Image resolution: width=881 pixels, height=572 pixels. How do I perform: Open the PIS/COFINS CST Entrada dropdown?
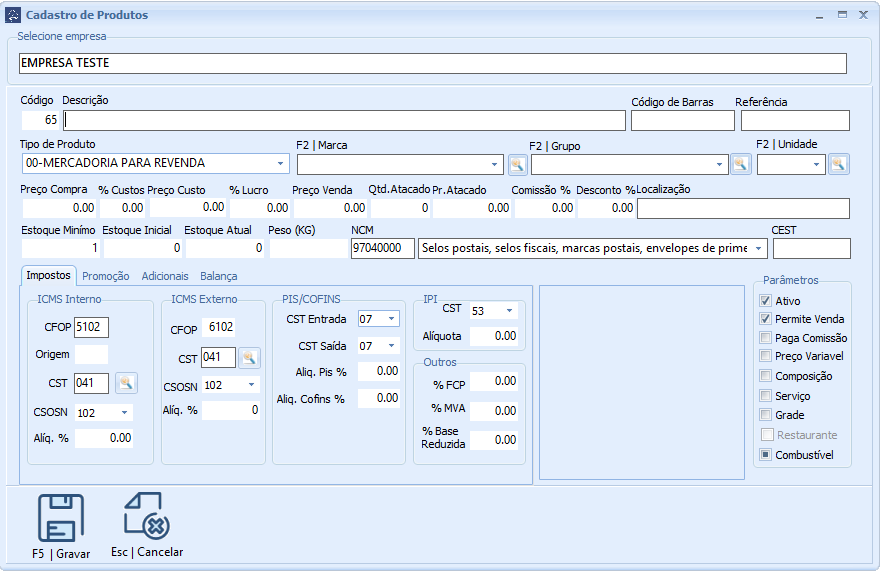coord(391,319)
